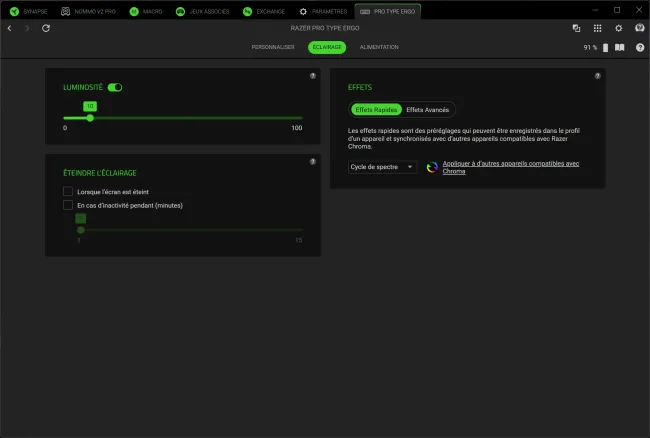The width and height of the screenshot is (650, 438).
Task: Open help for the Effets panel
Action: pos(598,76)
